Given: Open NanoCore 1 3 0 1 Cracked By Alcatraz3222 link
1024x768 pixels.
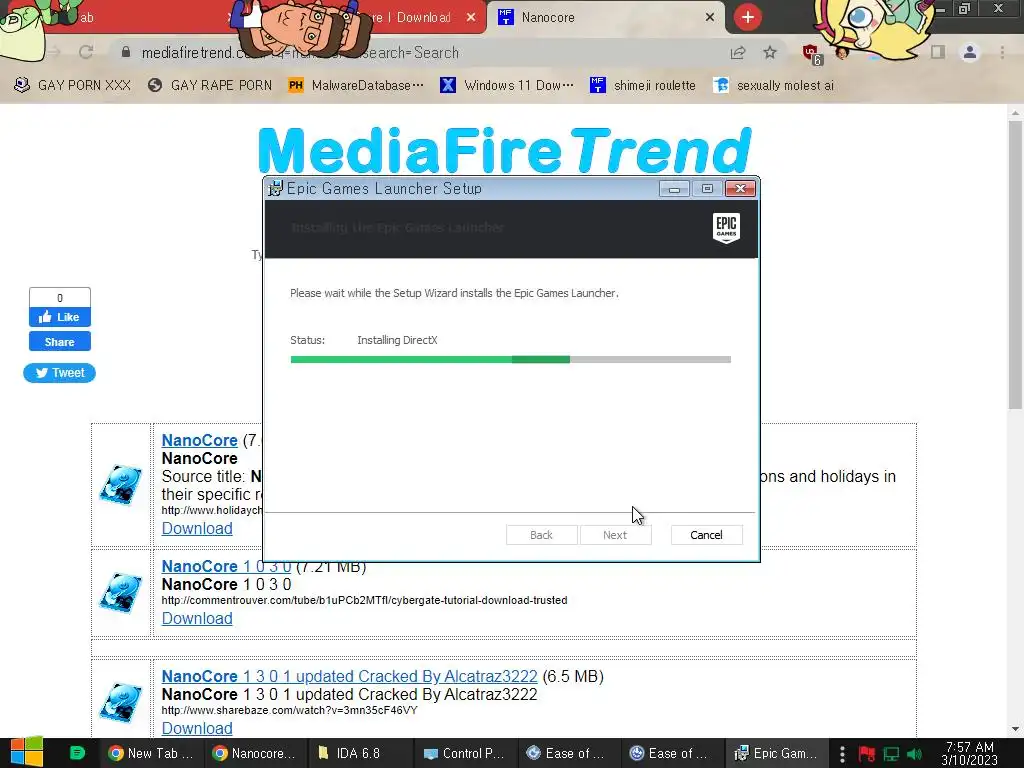Looking at the screenshot, I should pyautogui.click(x=349, y=676).
